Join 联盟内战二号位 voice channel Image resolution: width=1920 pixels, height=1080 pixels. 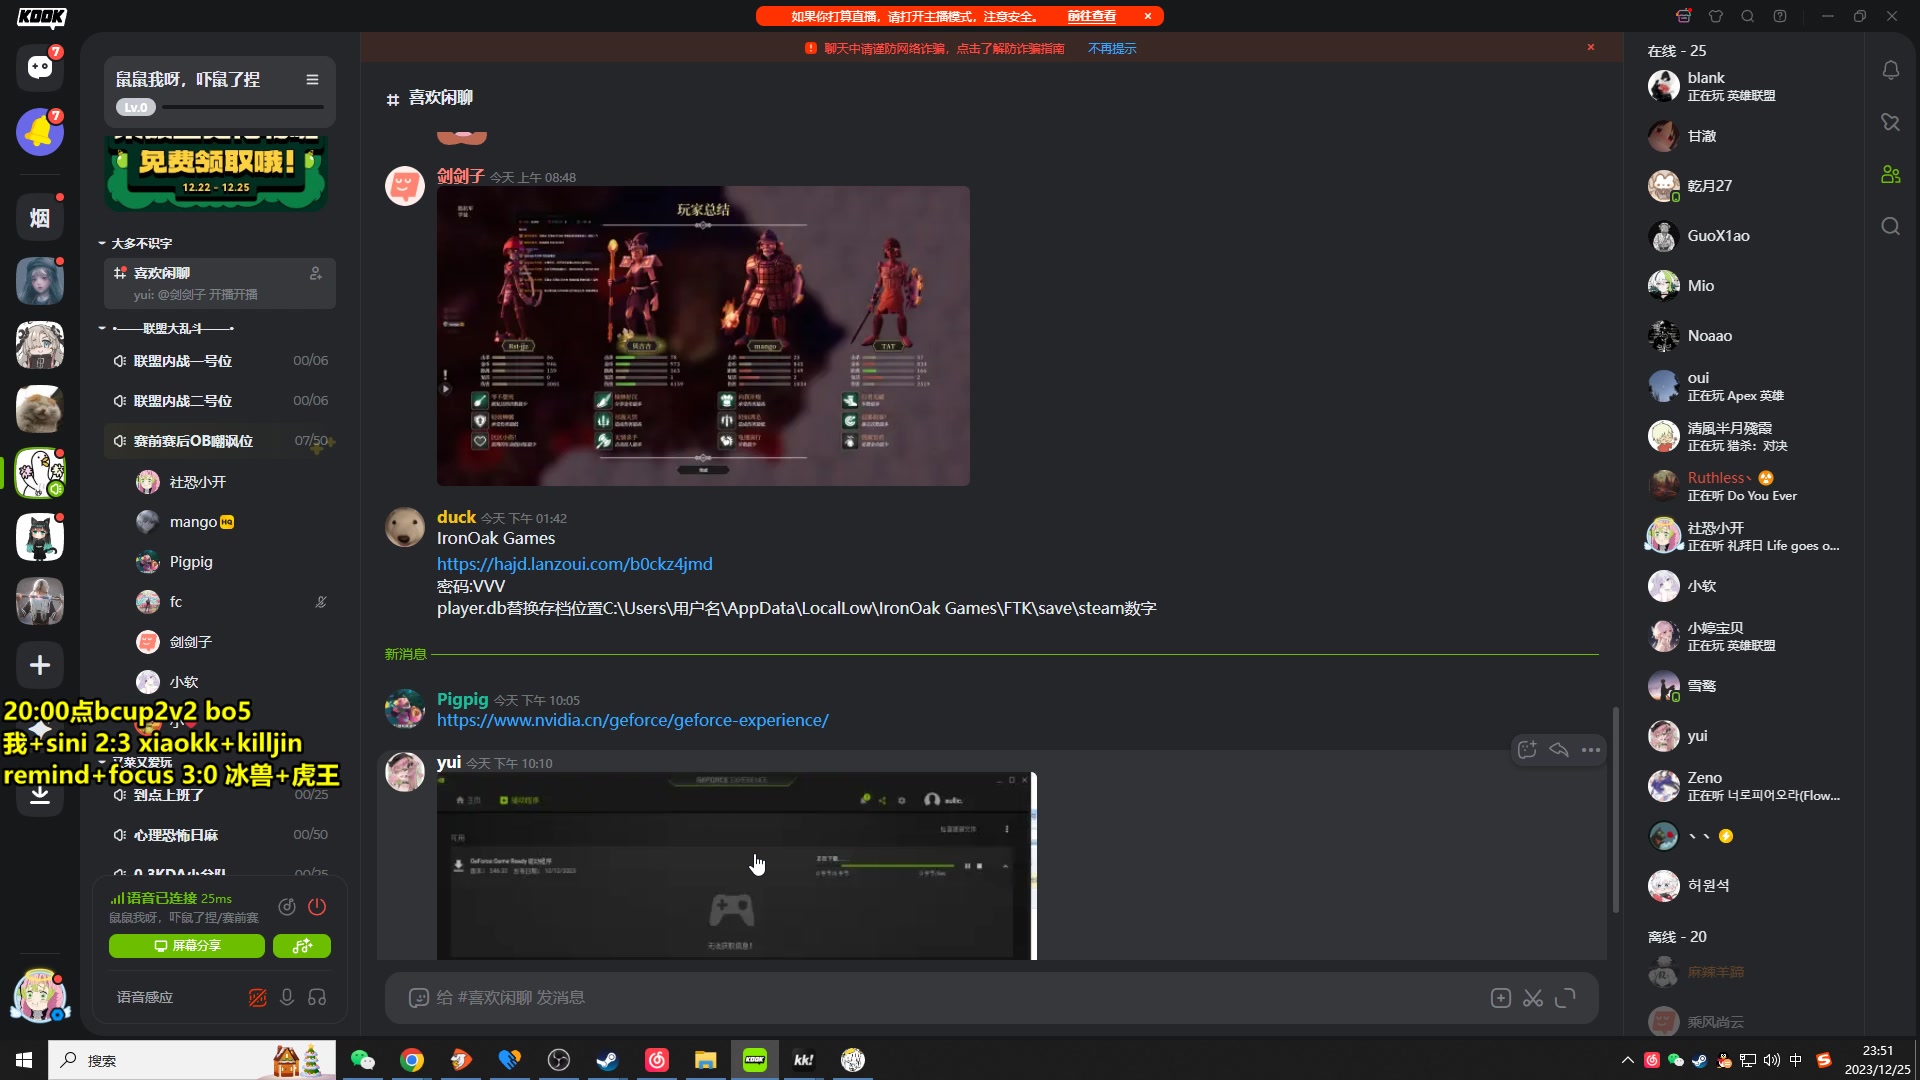(220, 401)
